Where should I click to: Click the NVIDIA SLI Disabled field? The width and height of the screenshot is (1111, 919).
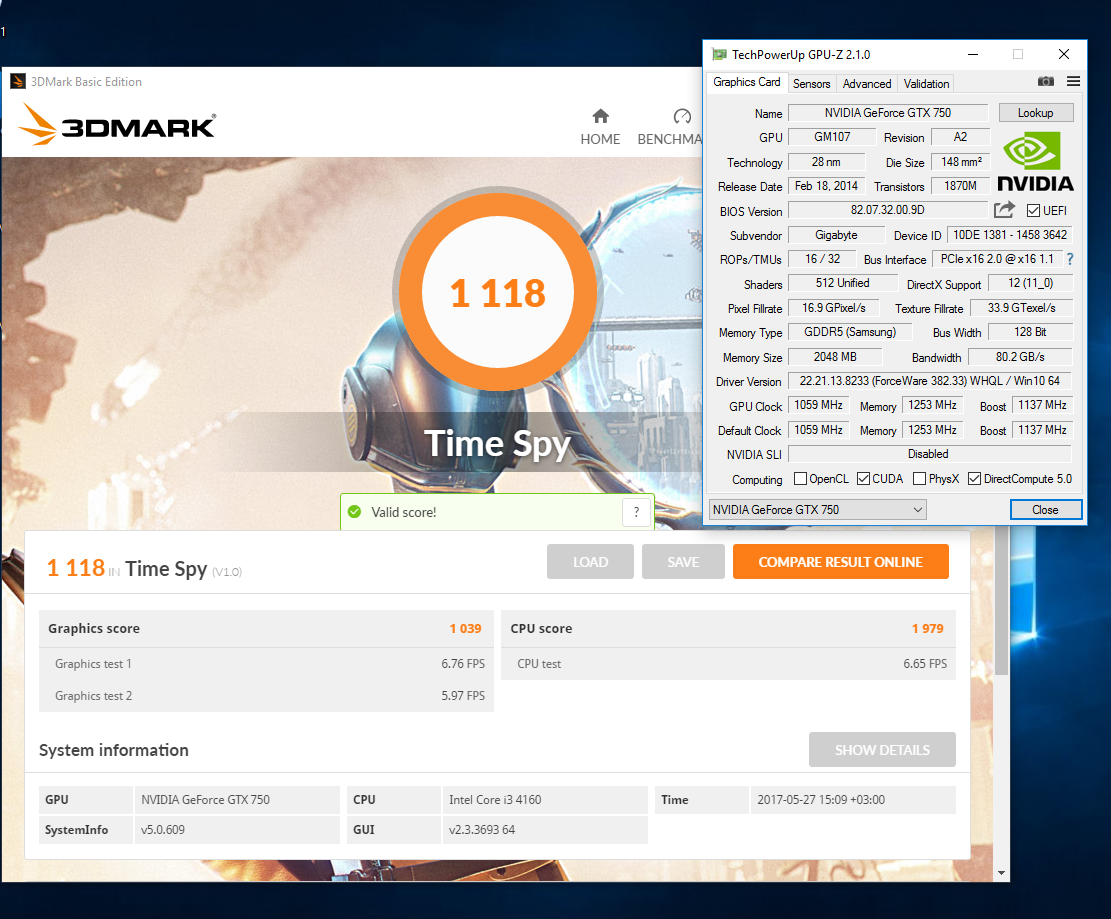click(x=930, y=454)
